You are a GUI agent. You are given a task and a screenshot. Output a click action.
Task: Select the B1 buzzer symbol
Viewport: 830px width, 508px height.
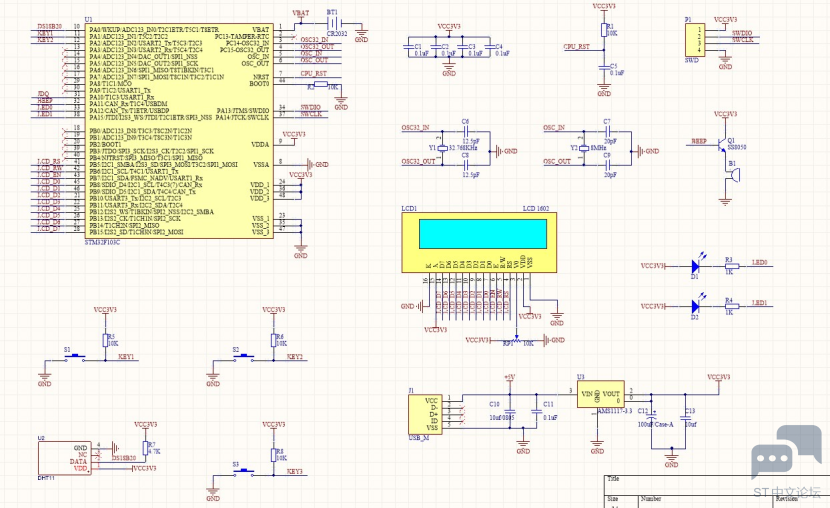[x=733, y=174]
